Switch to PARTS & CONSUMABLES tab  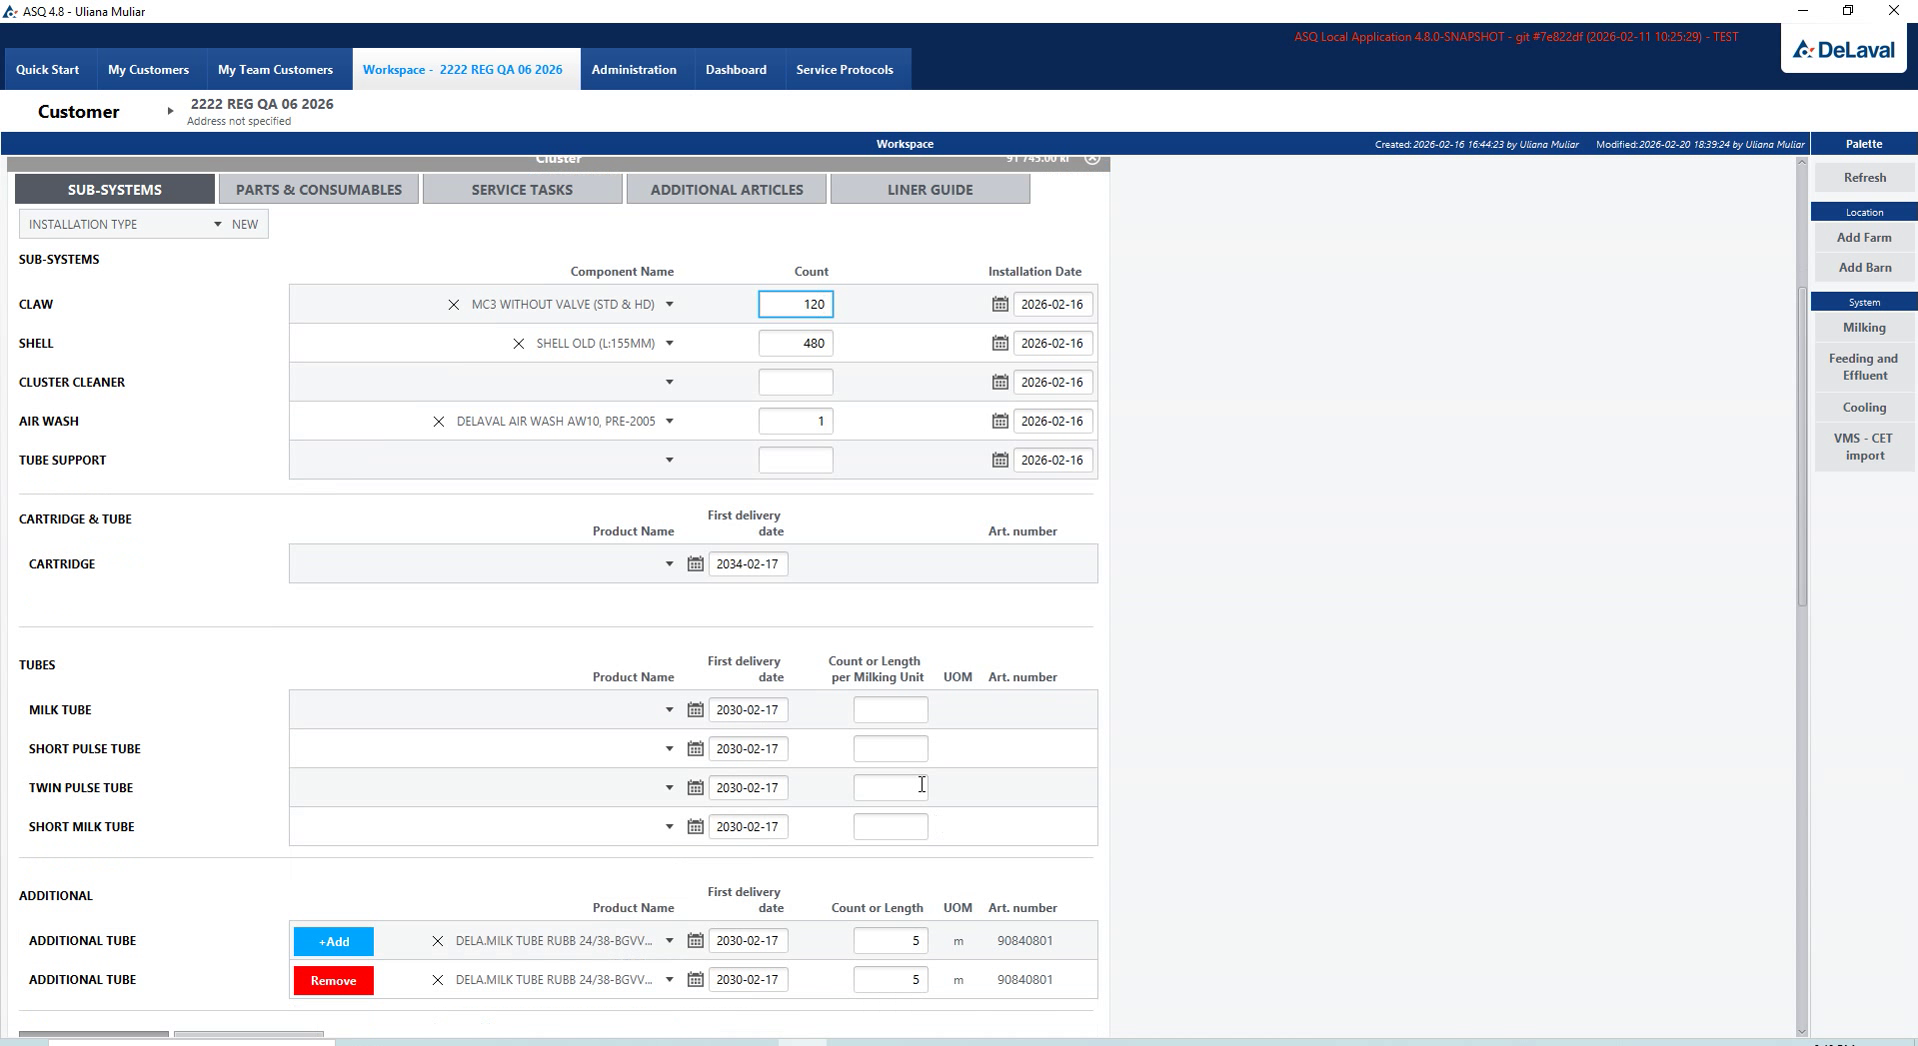tap(319, 189)
